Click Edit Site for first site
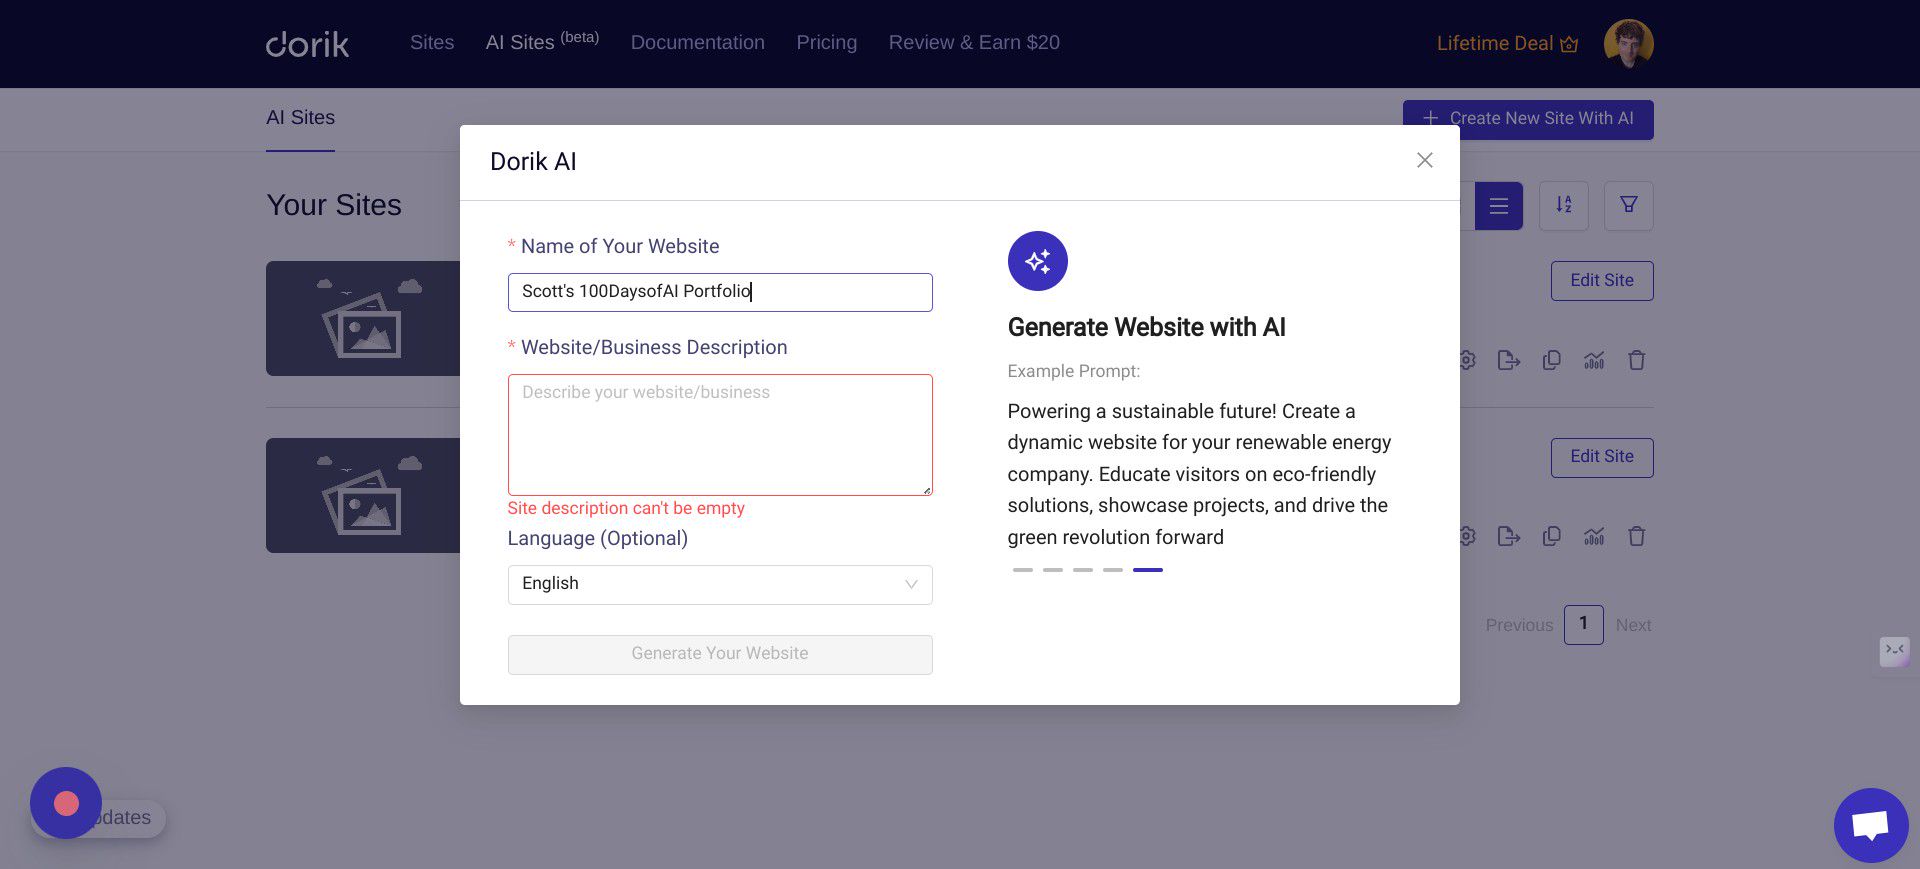The image size is (1920, 869). pos(1602,281)
